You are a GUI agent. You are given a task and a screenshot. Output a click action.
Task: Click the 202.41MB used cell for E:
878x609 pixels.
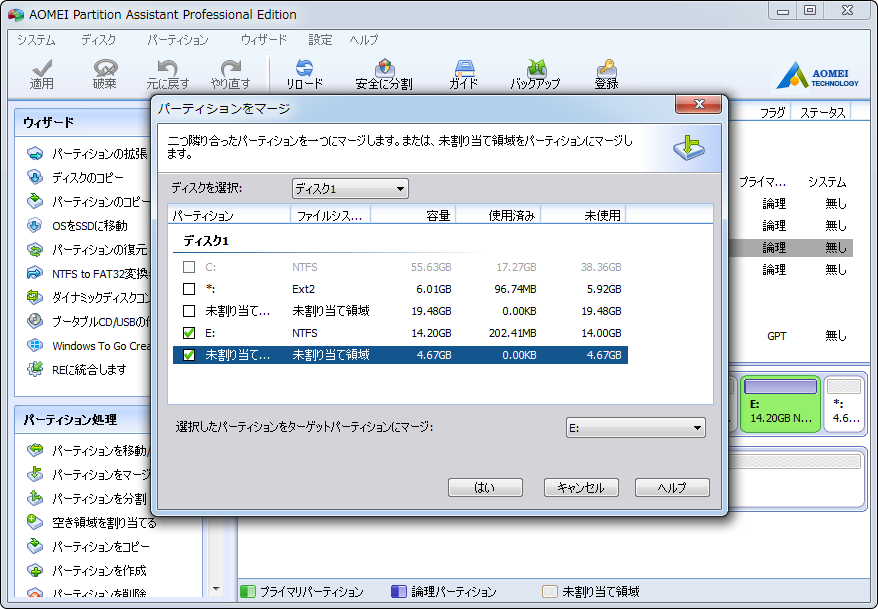pos(512,333)
